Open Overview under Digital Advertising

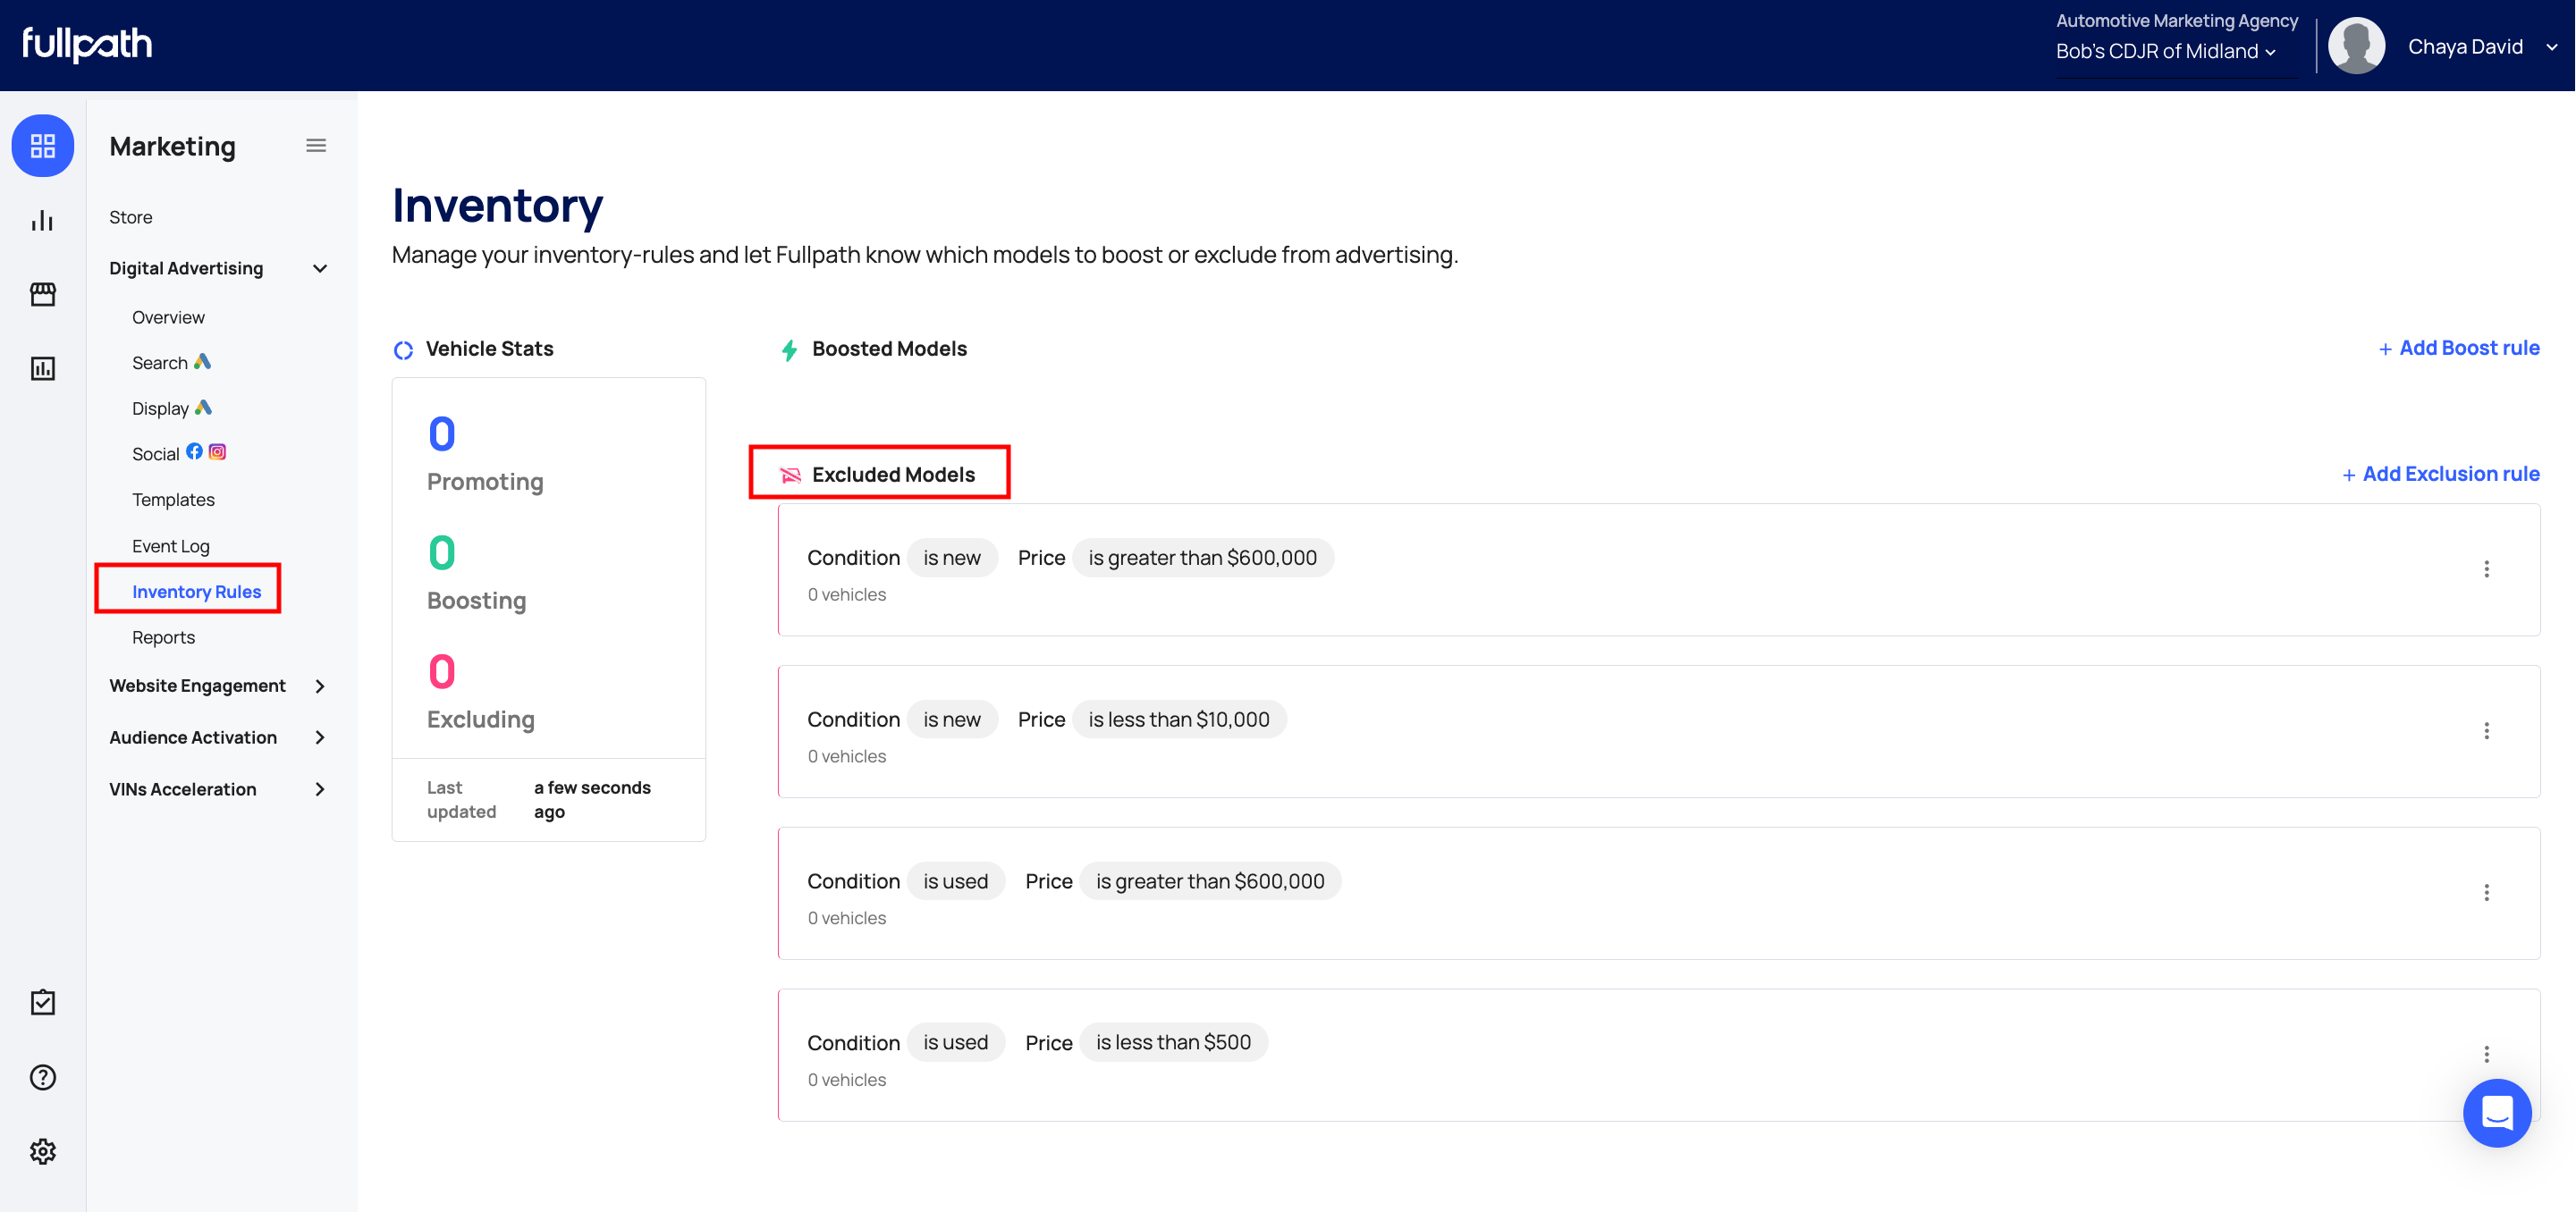(x=168, y=317)
